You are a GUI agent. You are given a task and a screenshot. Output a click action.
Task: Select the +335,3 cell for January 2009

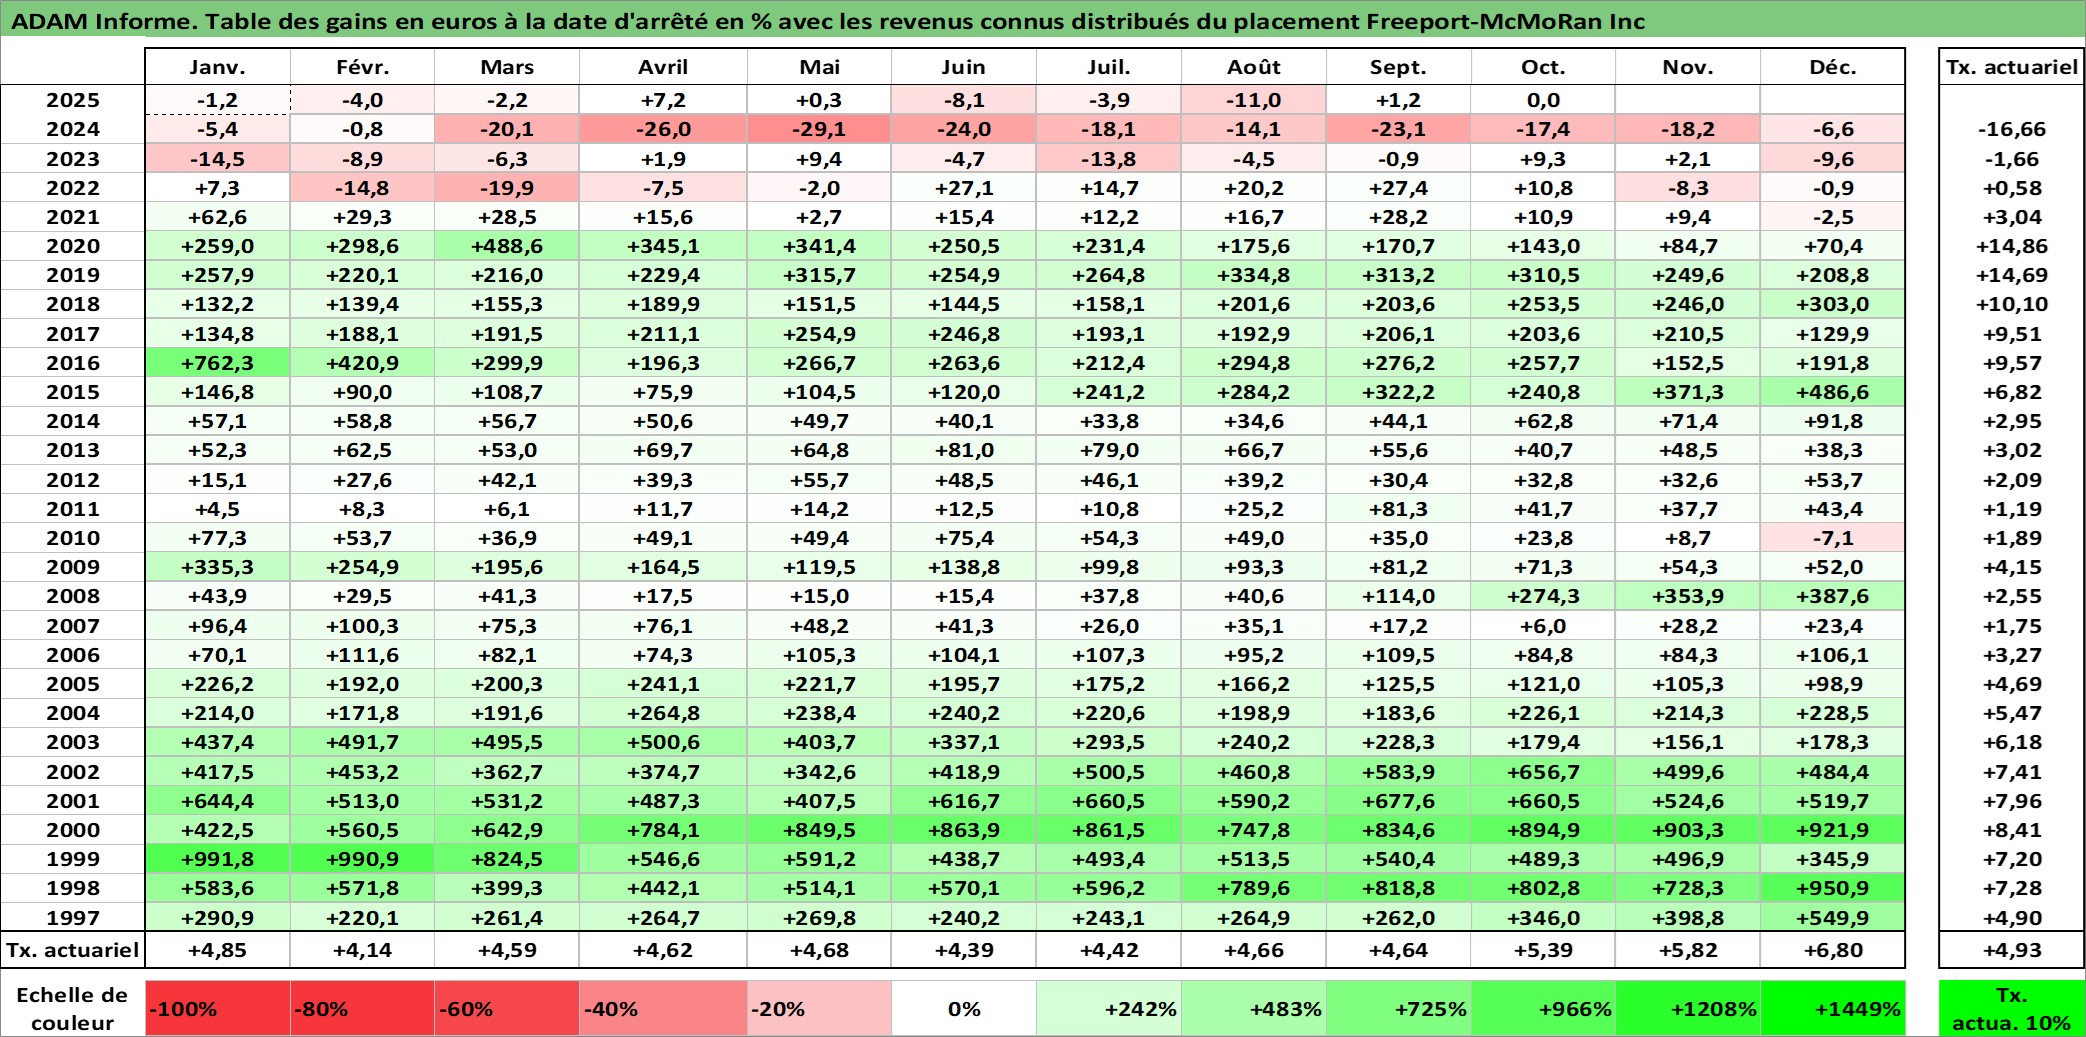[218, 567]
